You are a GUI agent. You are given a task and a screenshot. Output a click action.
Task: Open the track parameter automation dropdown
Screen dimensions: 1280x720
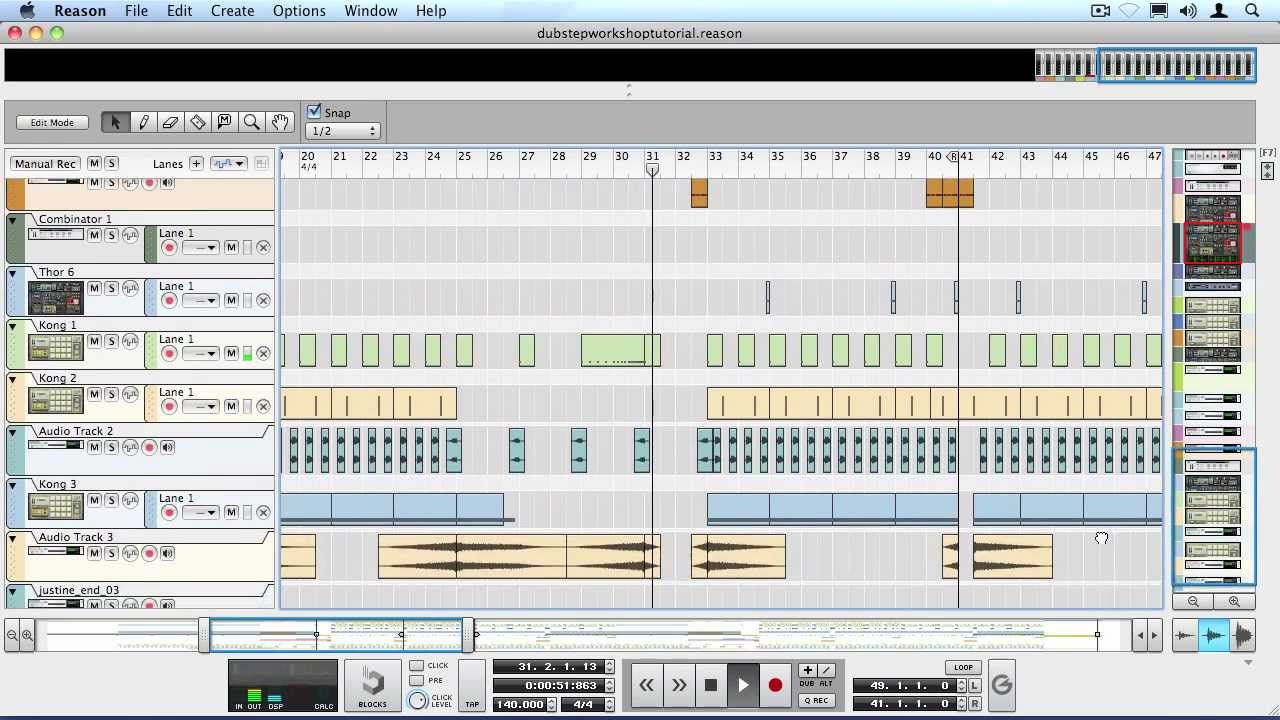(x=228, y=163)
